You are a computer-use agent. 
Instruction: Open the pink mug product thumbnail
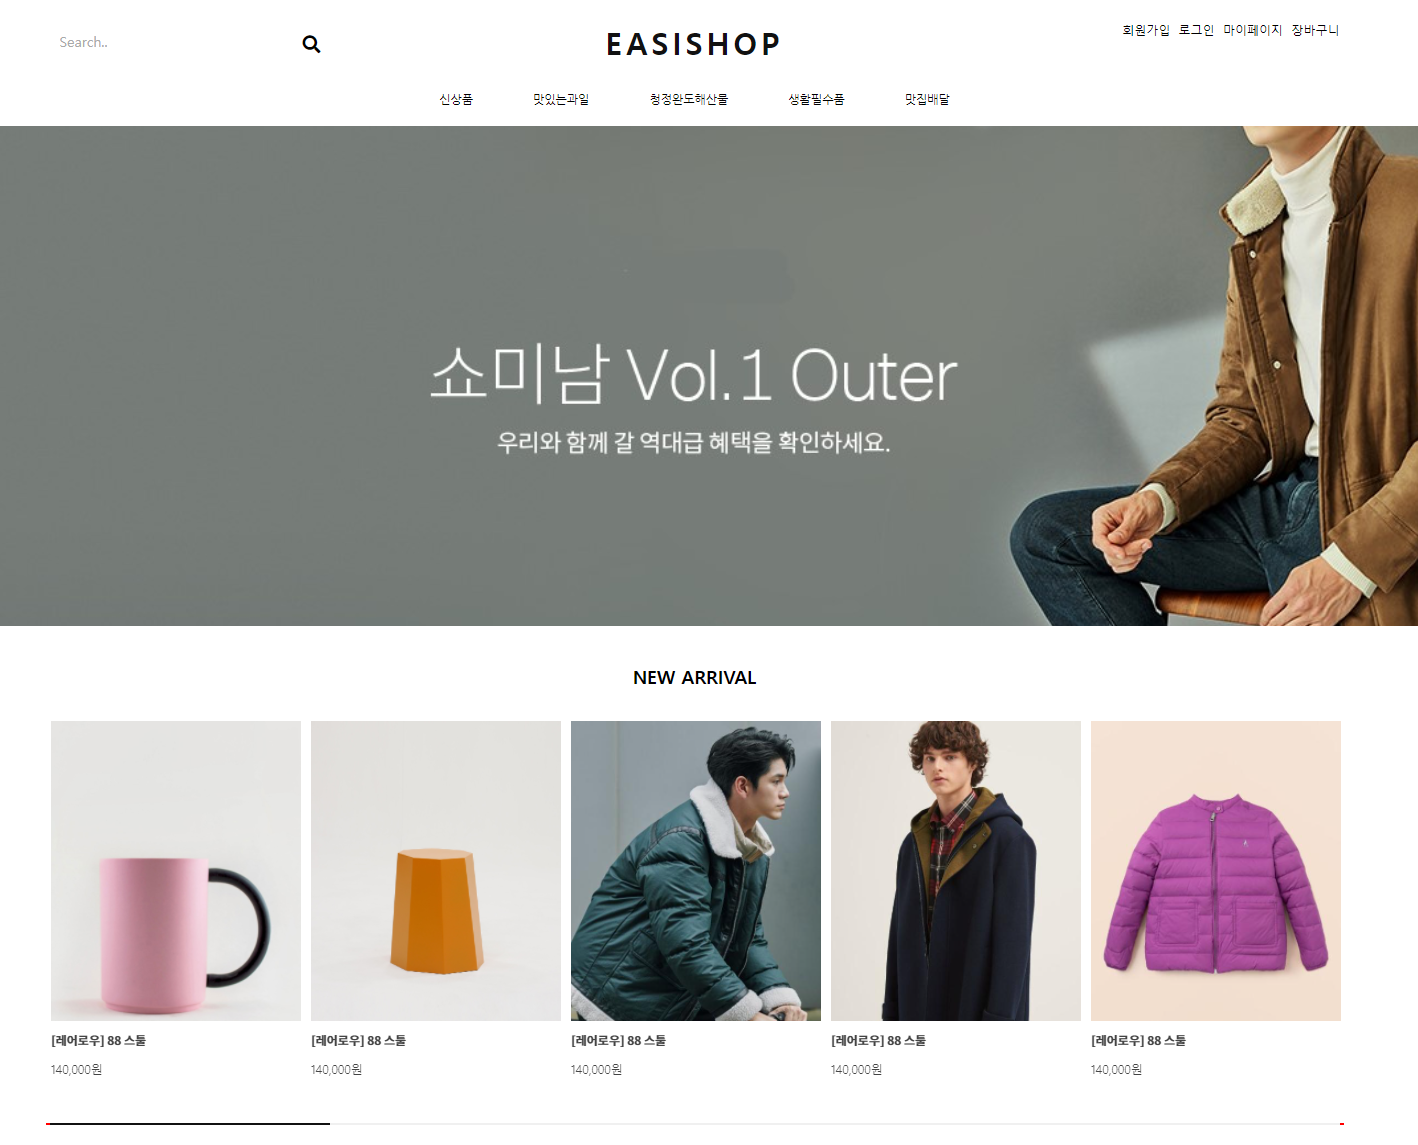[176, 871]
